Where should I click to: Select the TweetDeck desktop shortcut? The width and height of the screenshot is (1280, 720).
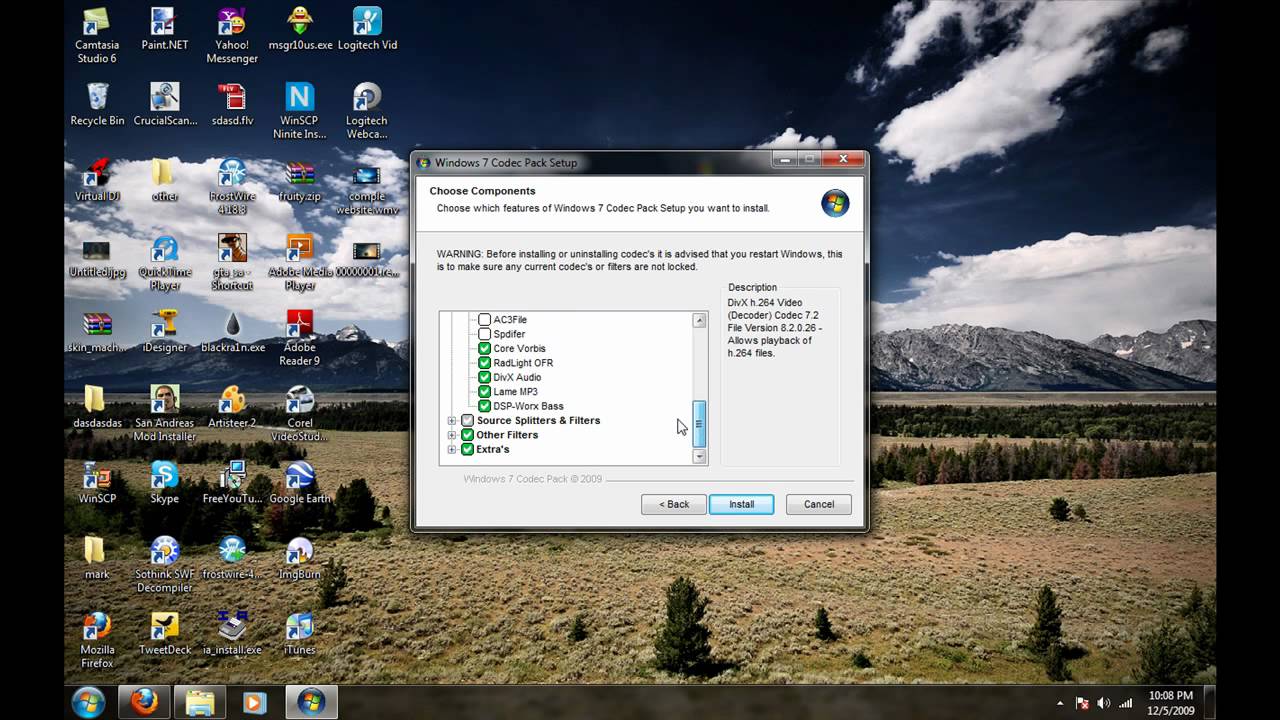click(165, 634)
